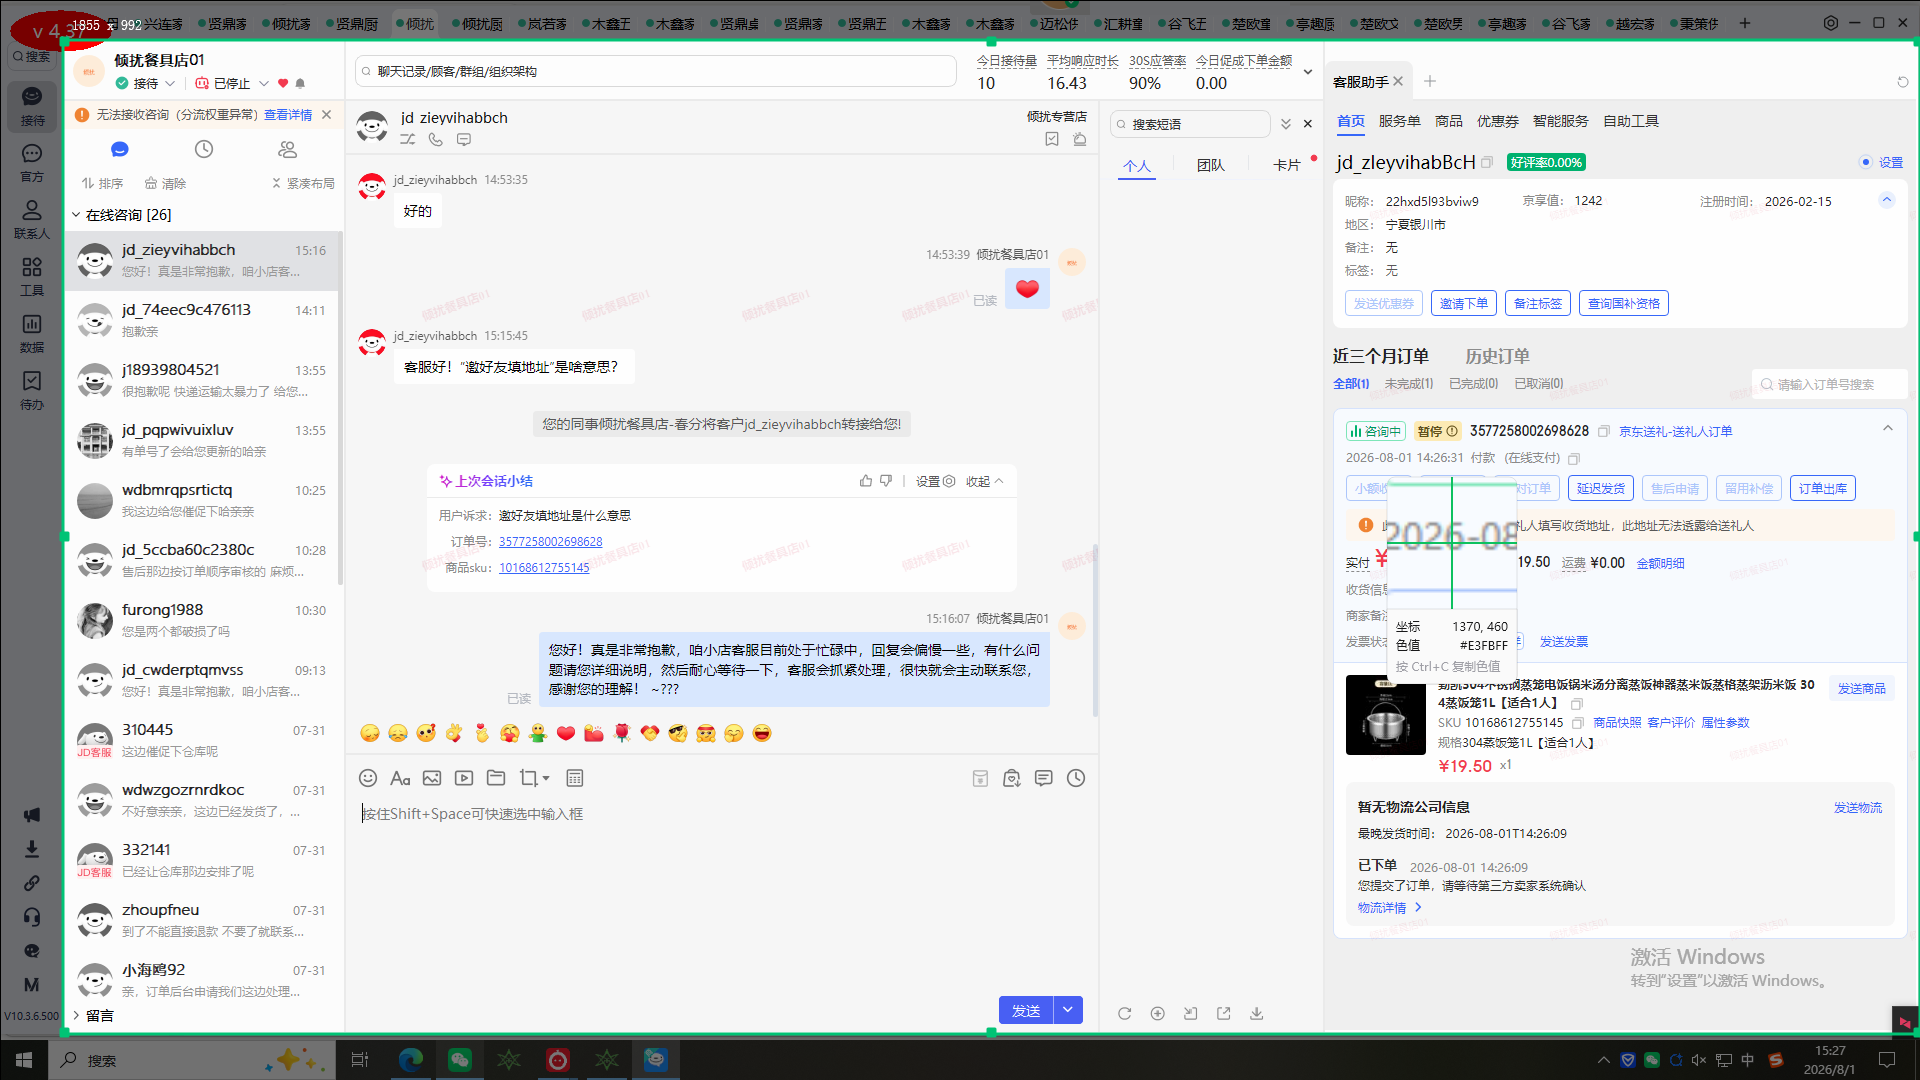Toggle 紧凑布局 compact layout
This screenshot has width=1920, height=1080.
tap(303, 183)
